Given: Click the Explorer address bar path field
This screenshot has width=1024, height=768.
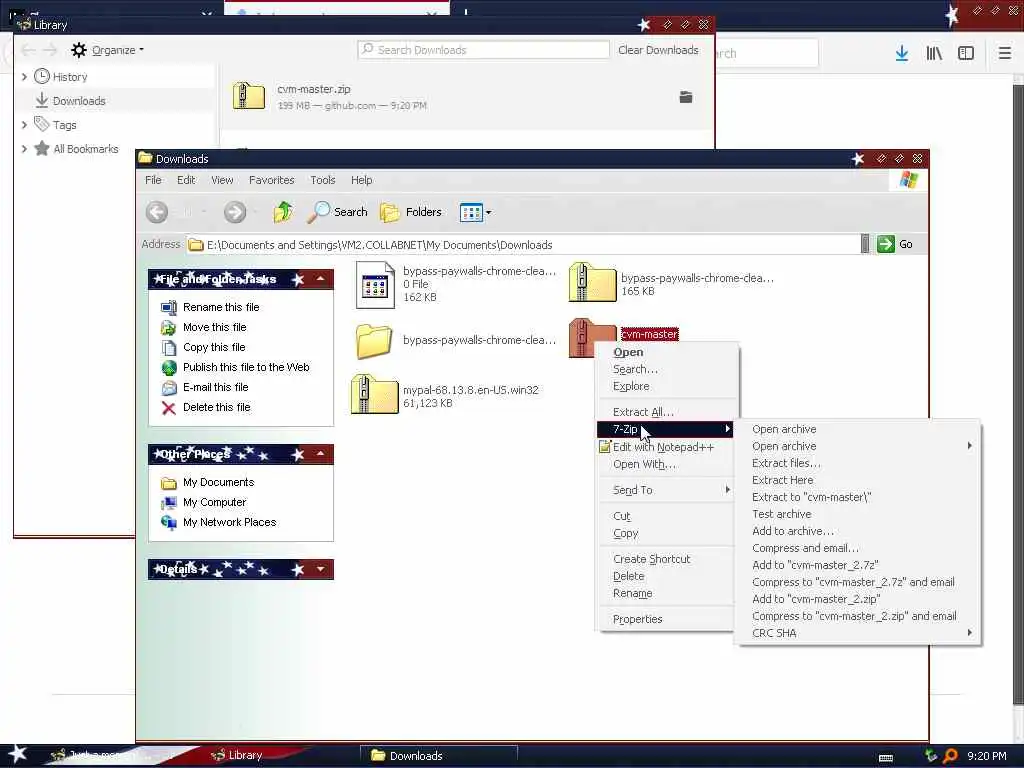Looking at the screenshot, I should [x=522, y=245].
